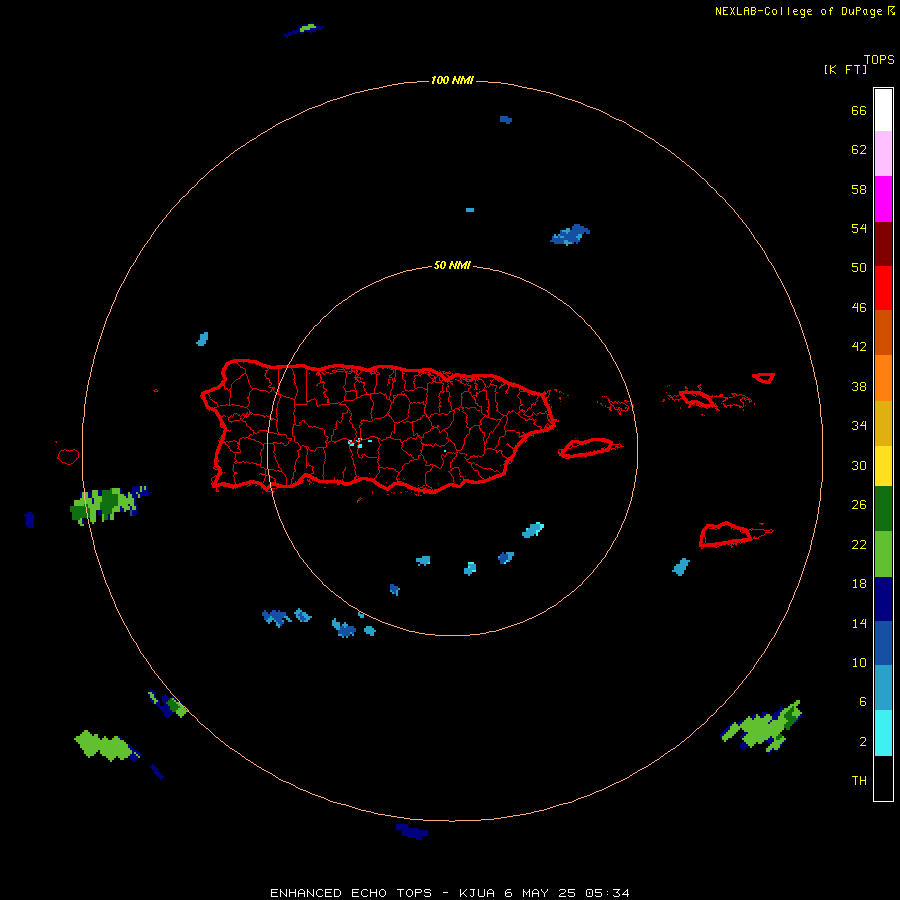The width and height of the screenshot is (900, 900).
Task: Click the Mona Island outline west of Puerto Rico
Action: (68, 456)
